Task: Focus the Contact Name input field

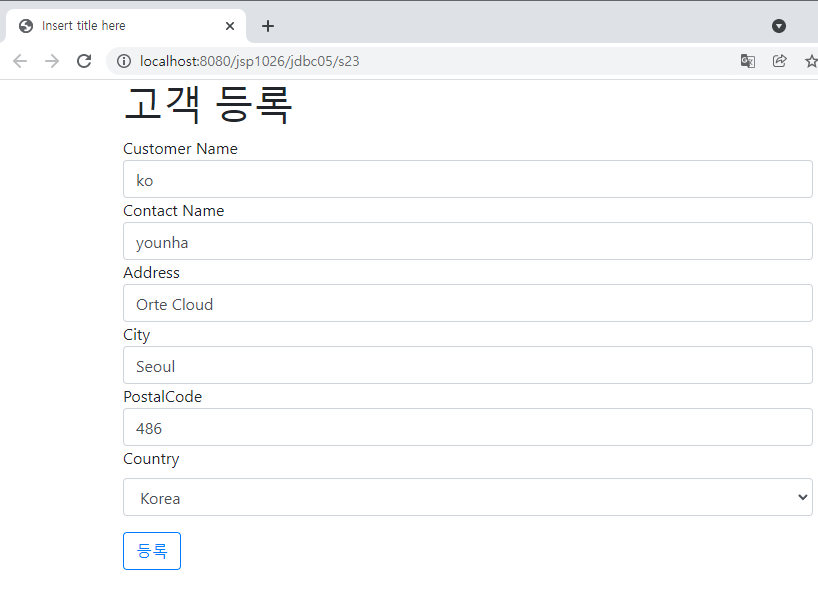Action: point(467,241)
